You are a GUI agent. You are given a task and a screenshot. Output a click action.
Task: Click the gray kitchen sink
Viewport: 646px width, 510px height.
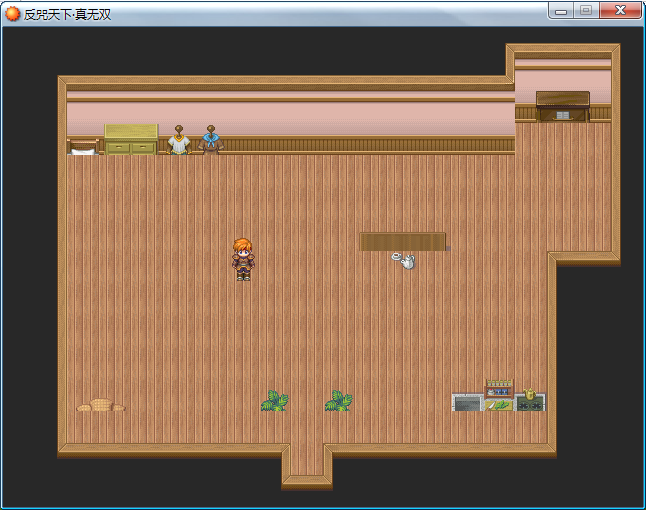click(x=468, y=402)
